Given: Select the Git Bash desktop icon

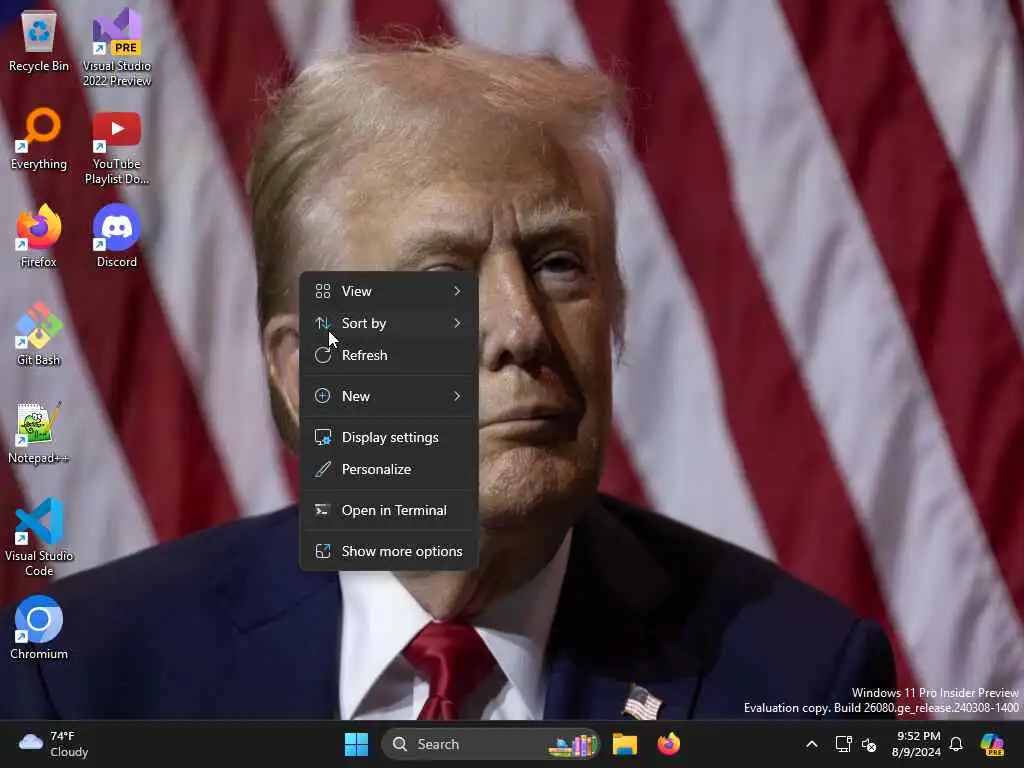Looking at the screenshot, I should tap(39, 335).
